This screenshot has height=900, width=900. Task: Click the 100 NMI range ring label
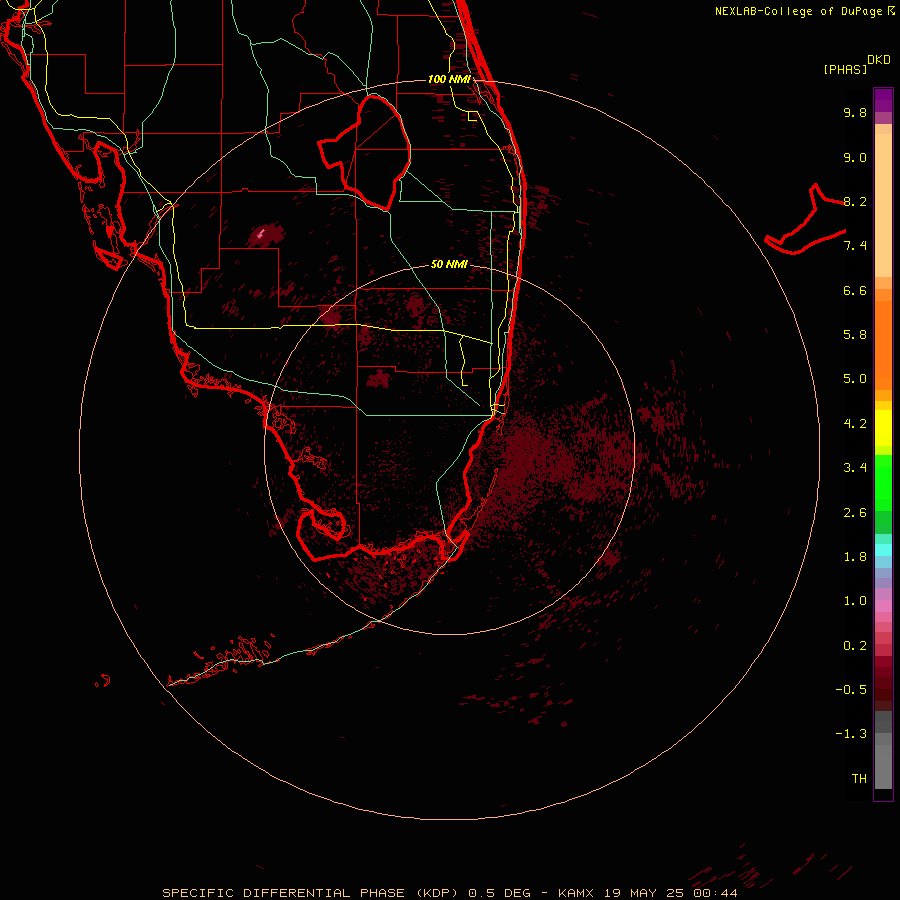pyautogui.click(x=449, y=79)
